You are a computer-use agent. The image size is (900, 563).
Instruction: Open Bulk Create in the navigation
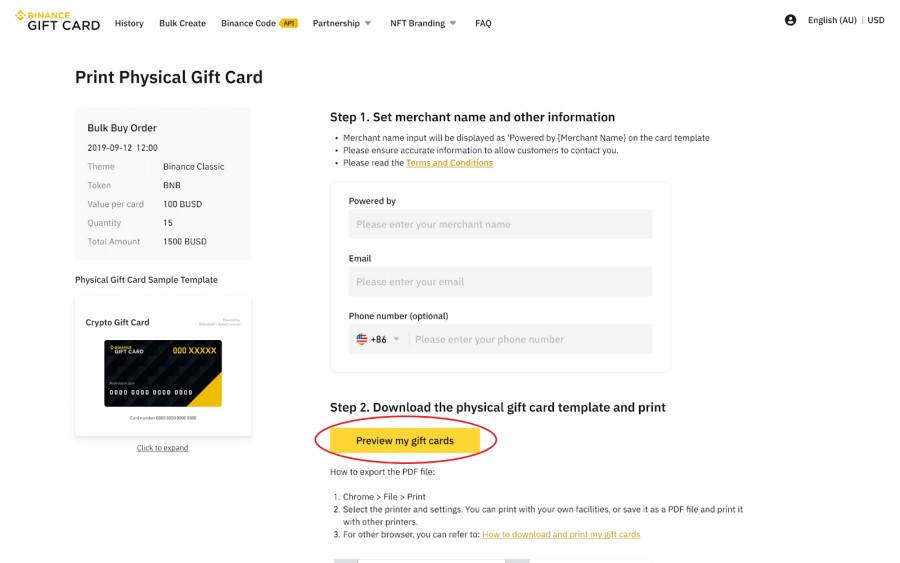182,23
